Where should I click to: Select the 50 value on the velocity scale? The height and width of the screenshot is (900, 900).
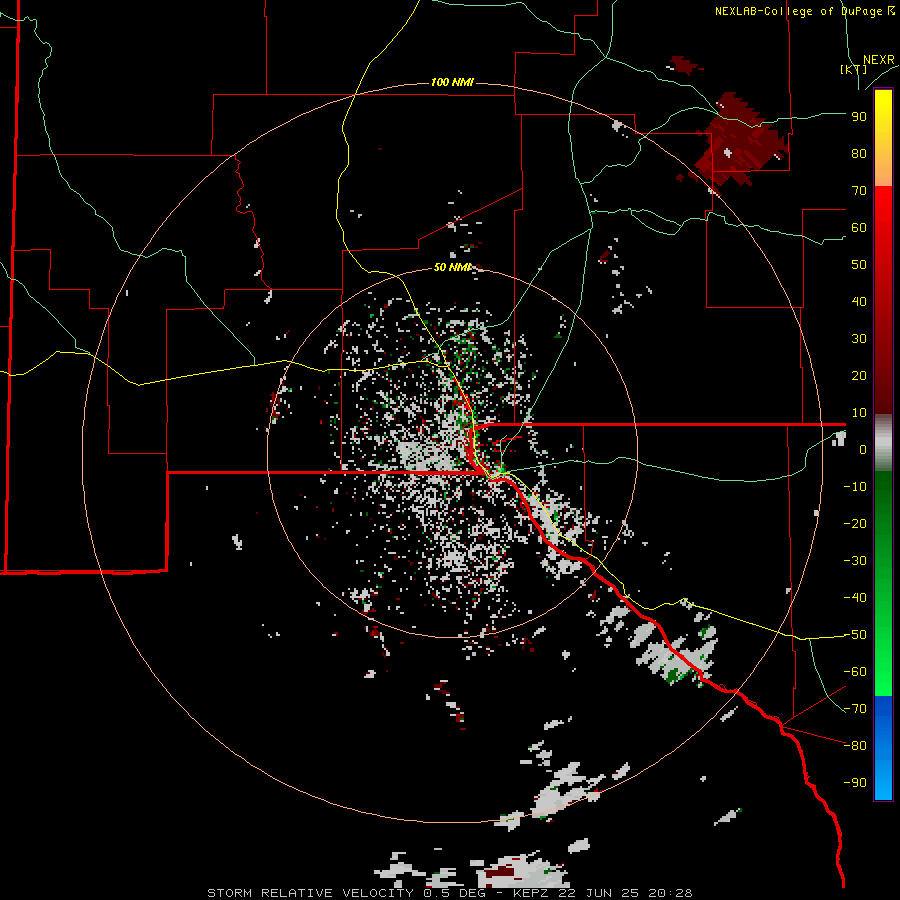859,265
